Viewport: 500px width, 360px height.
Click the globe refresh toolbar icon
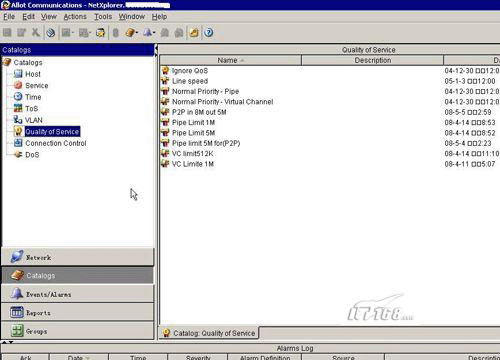[51, 33]
